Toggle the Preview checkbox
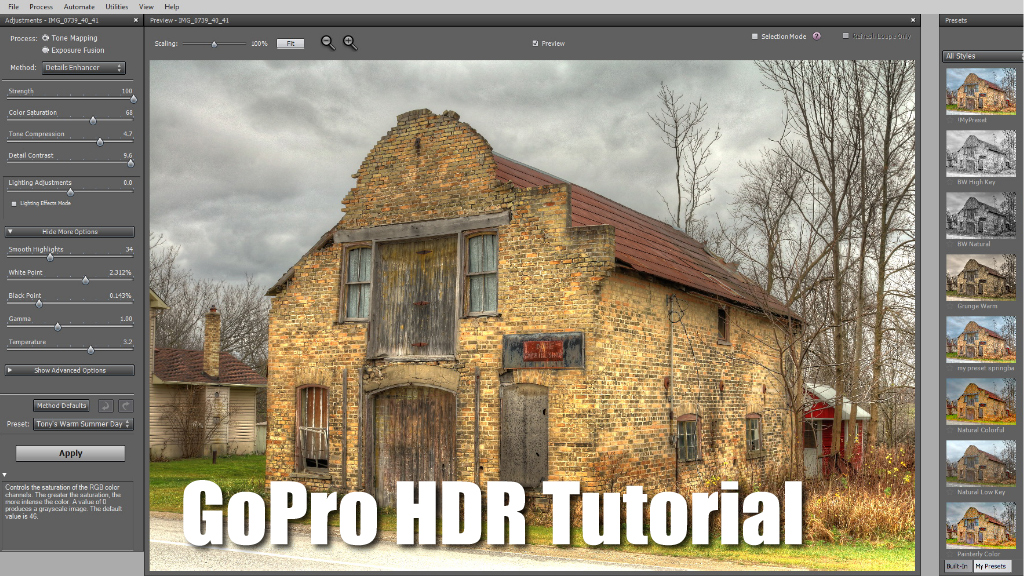This screenshot has height=576, width=1024. [536, 44]
